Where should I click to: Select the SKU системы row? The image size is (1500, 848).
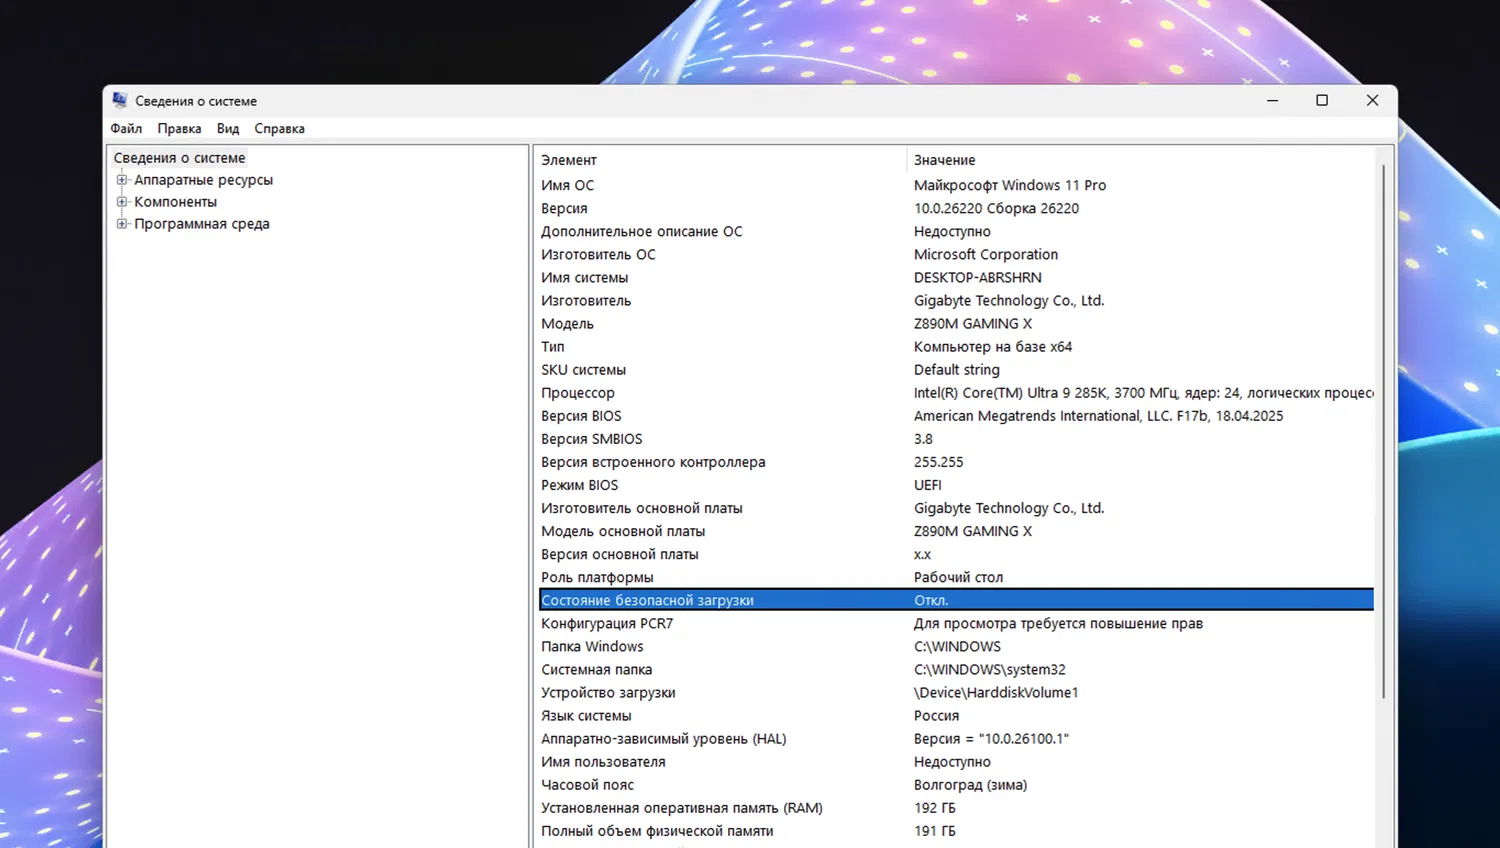(956, 369)
